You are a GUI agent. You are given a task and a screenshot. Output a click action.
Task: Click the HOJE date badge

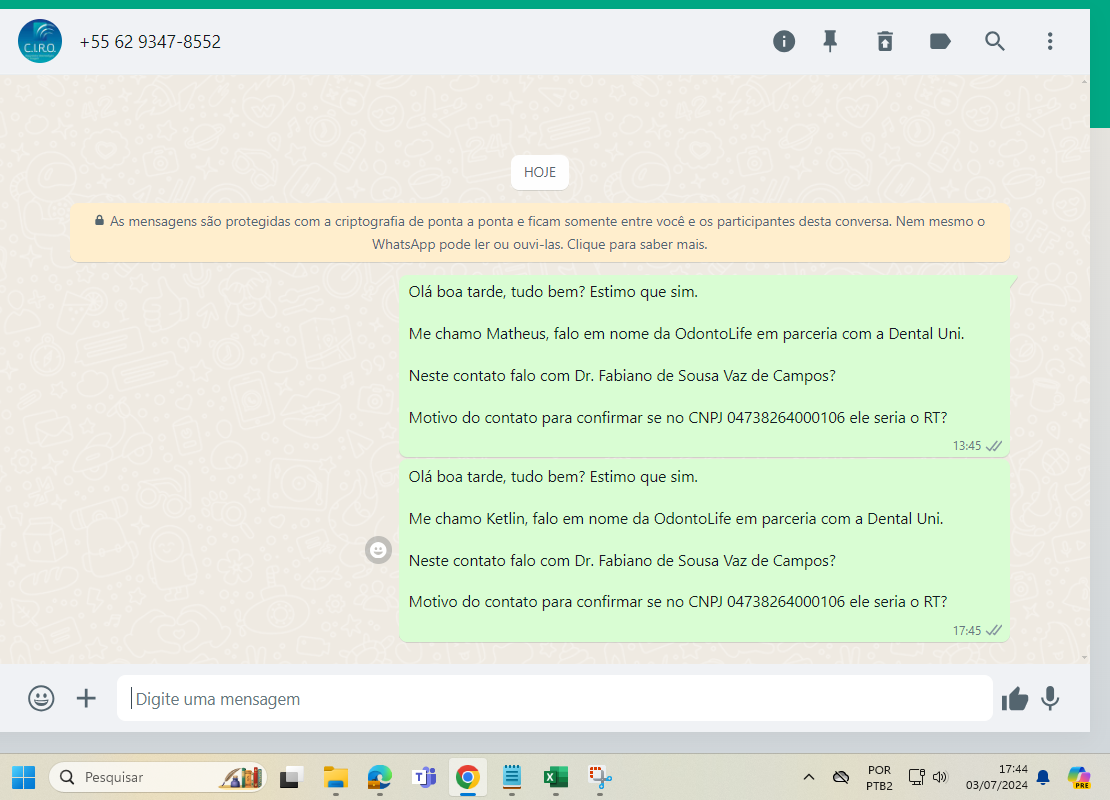(539, 172)
